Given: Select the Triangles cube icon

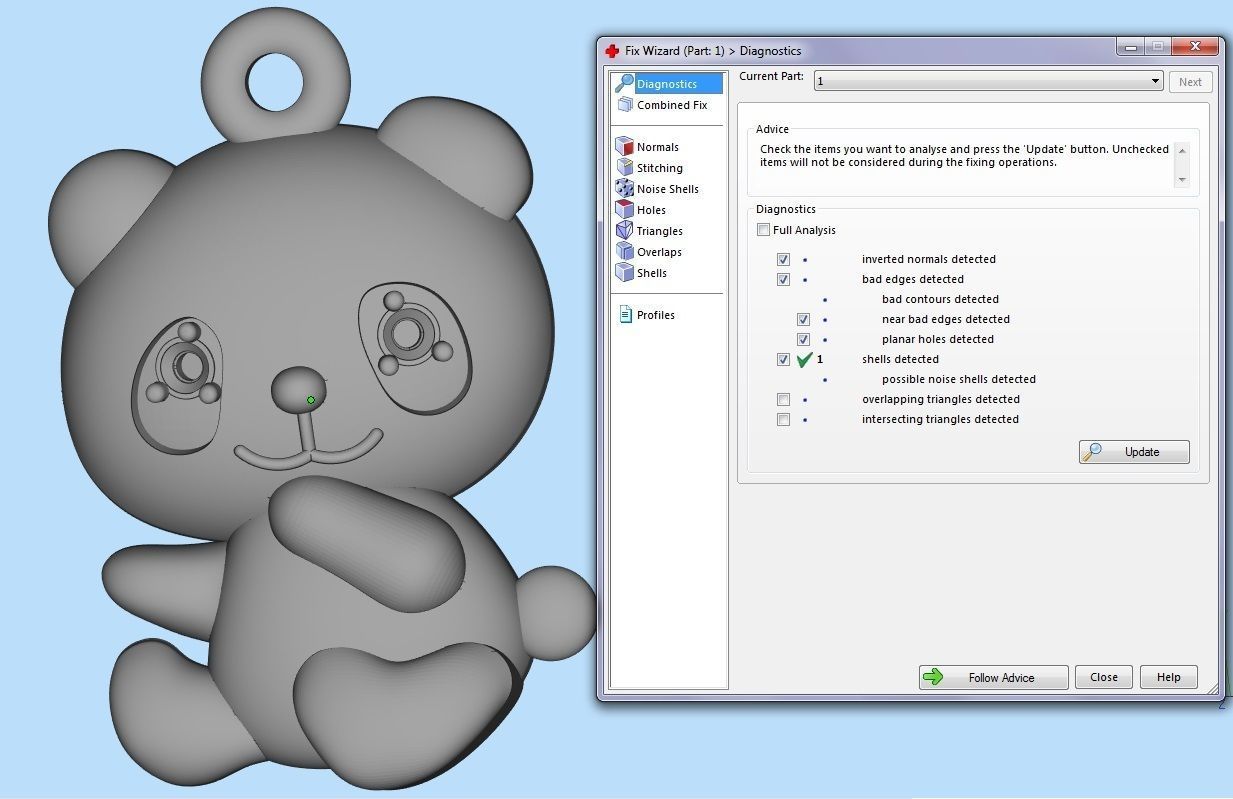Looking at the screenshot, I should pyautogui.click(x=625, y=231).
